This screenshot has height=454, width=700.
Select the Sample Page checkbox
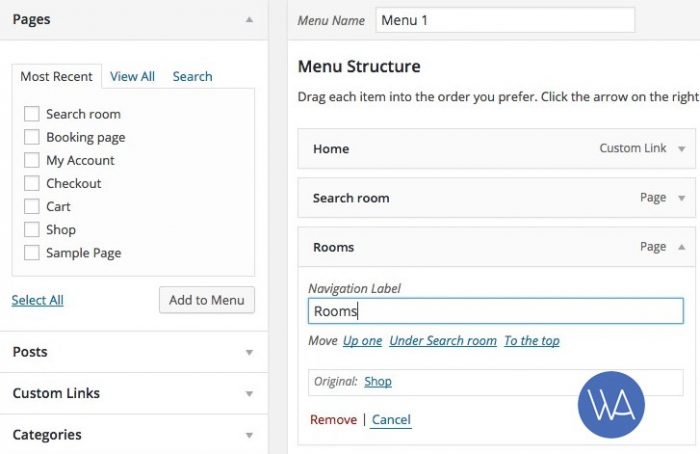pyautogui.click(x=32, y=253)
